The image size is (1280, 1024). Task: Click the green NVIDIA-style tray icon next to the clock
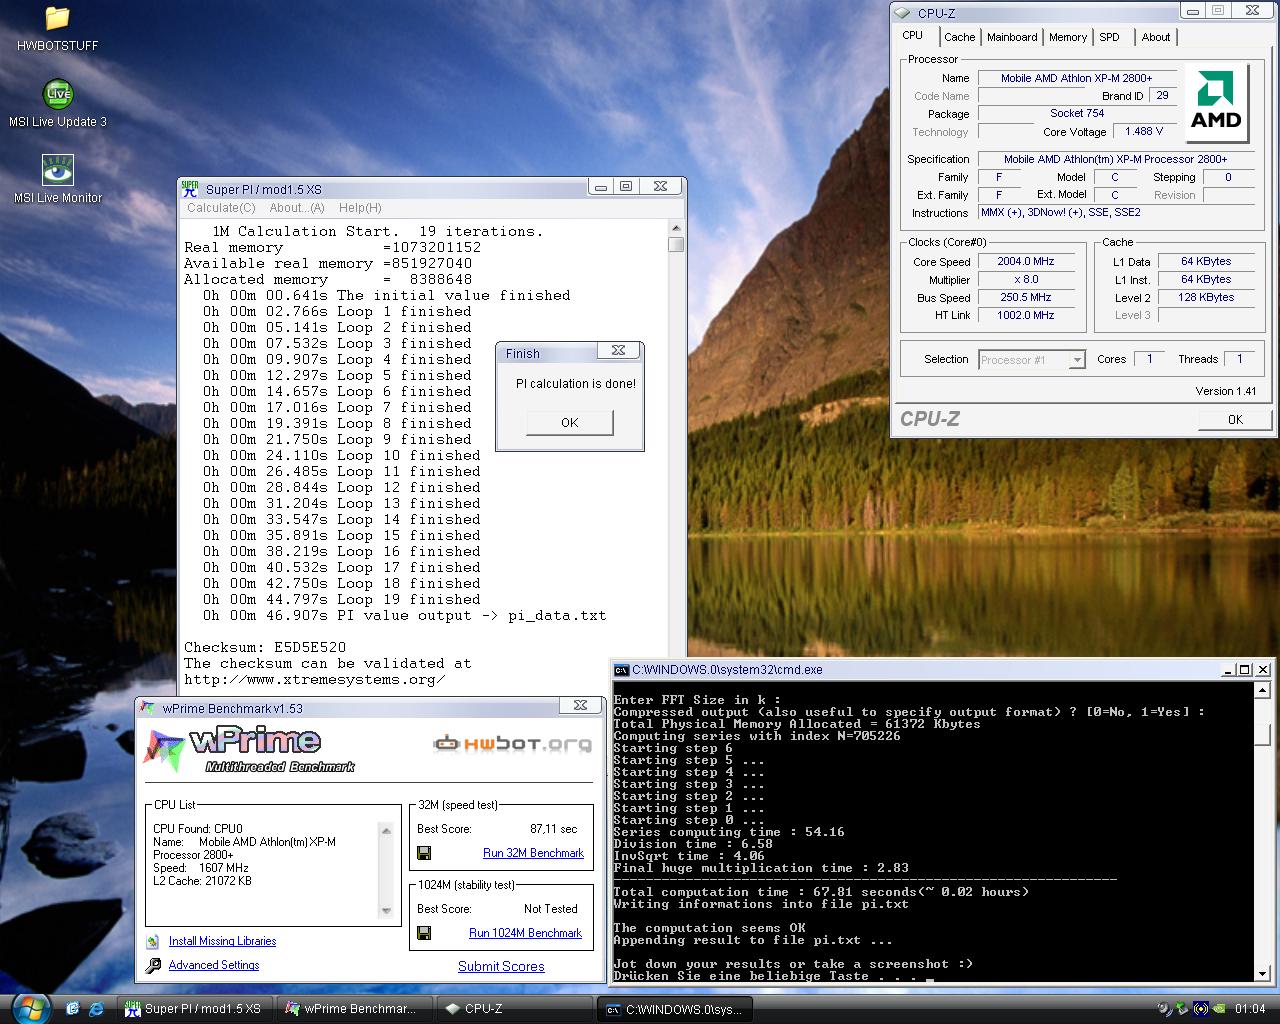tap(1220, 1009)
